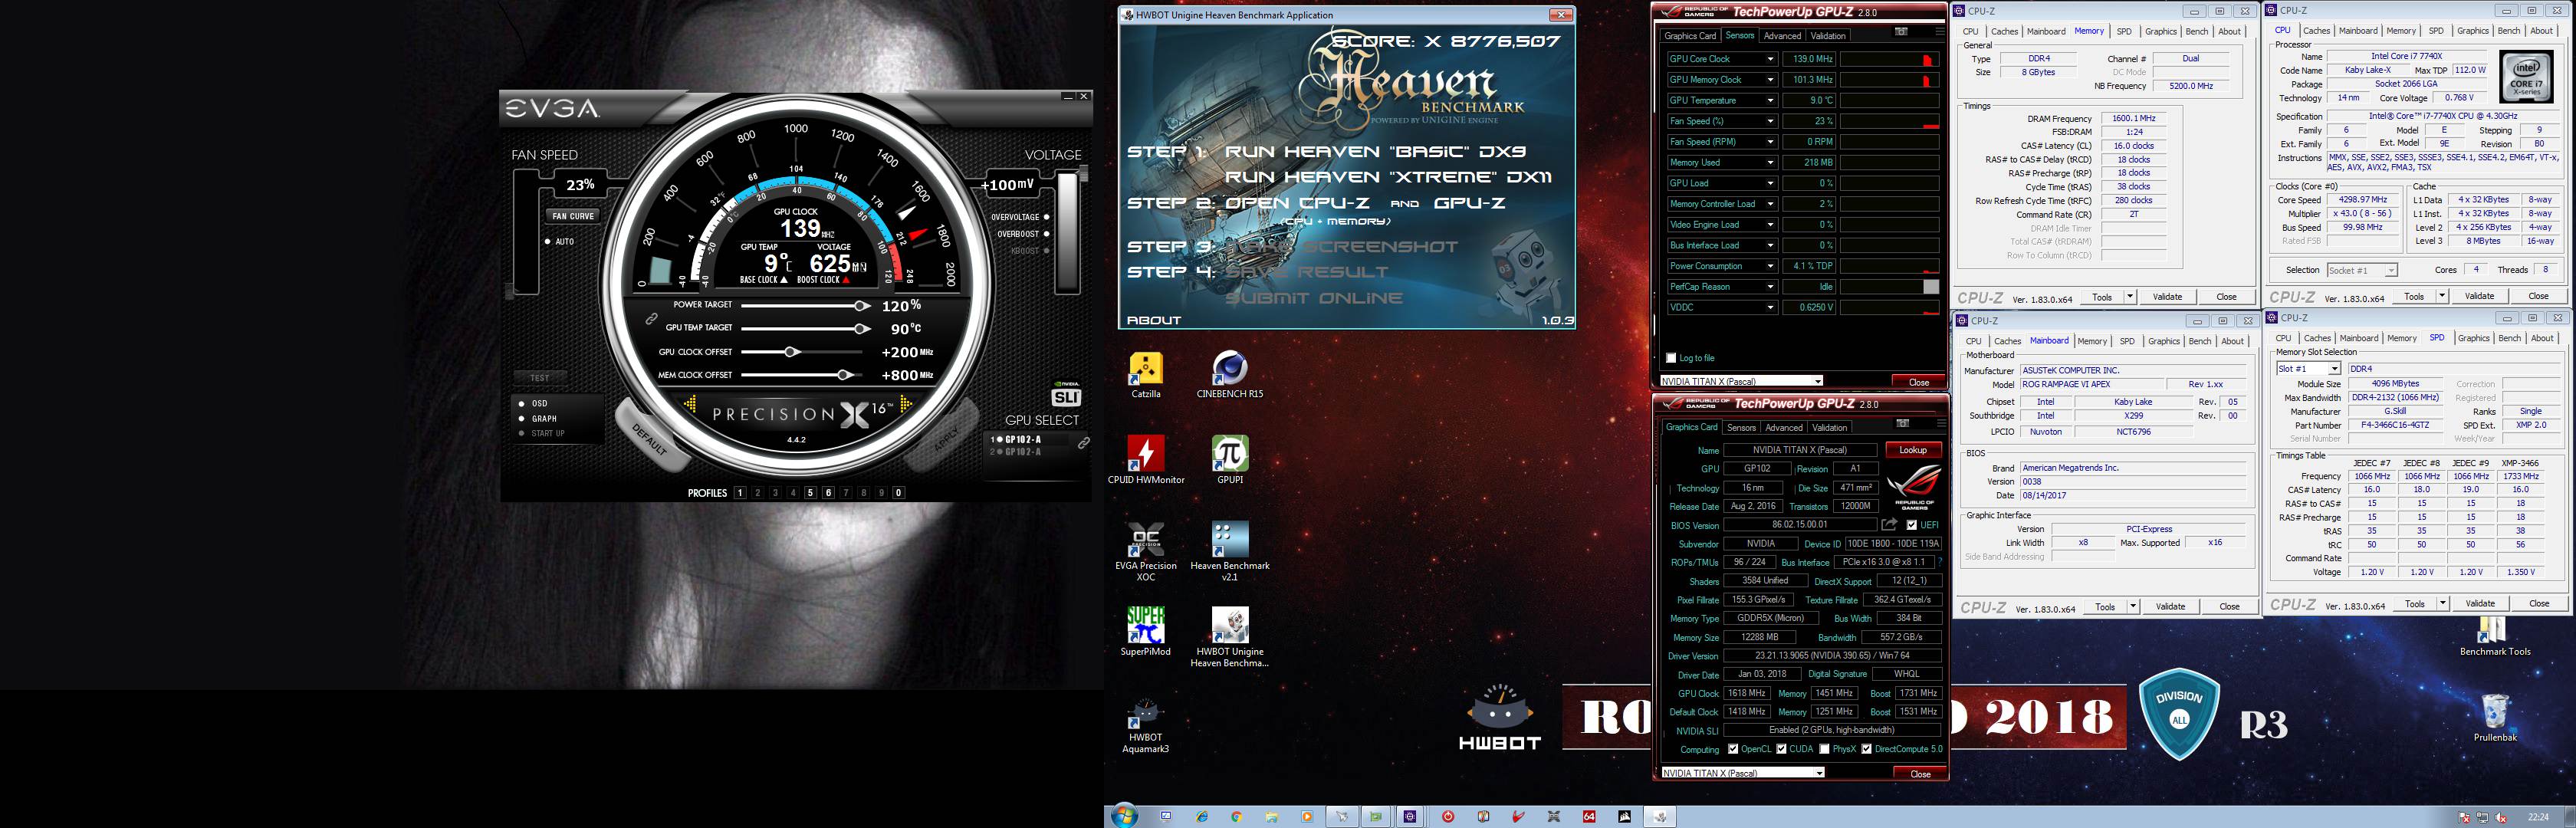The width and height of the screenshot is (2576, 828).
Task: Click screenshot camera icon in GPU-Z Sensors window
Action: [1901, 32]
